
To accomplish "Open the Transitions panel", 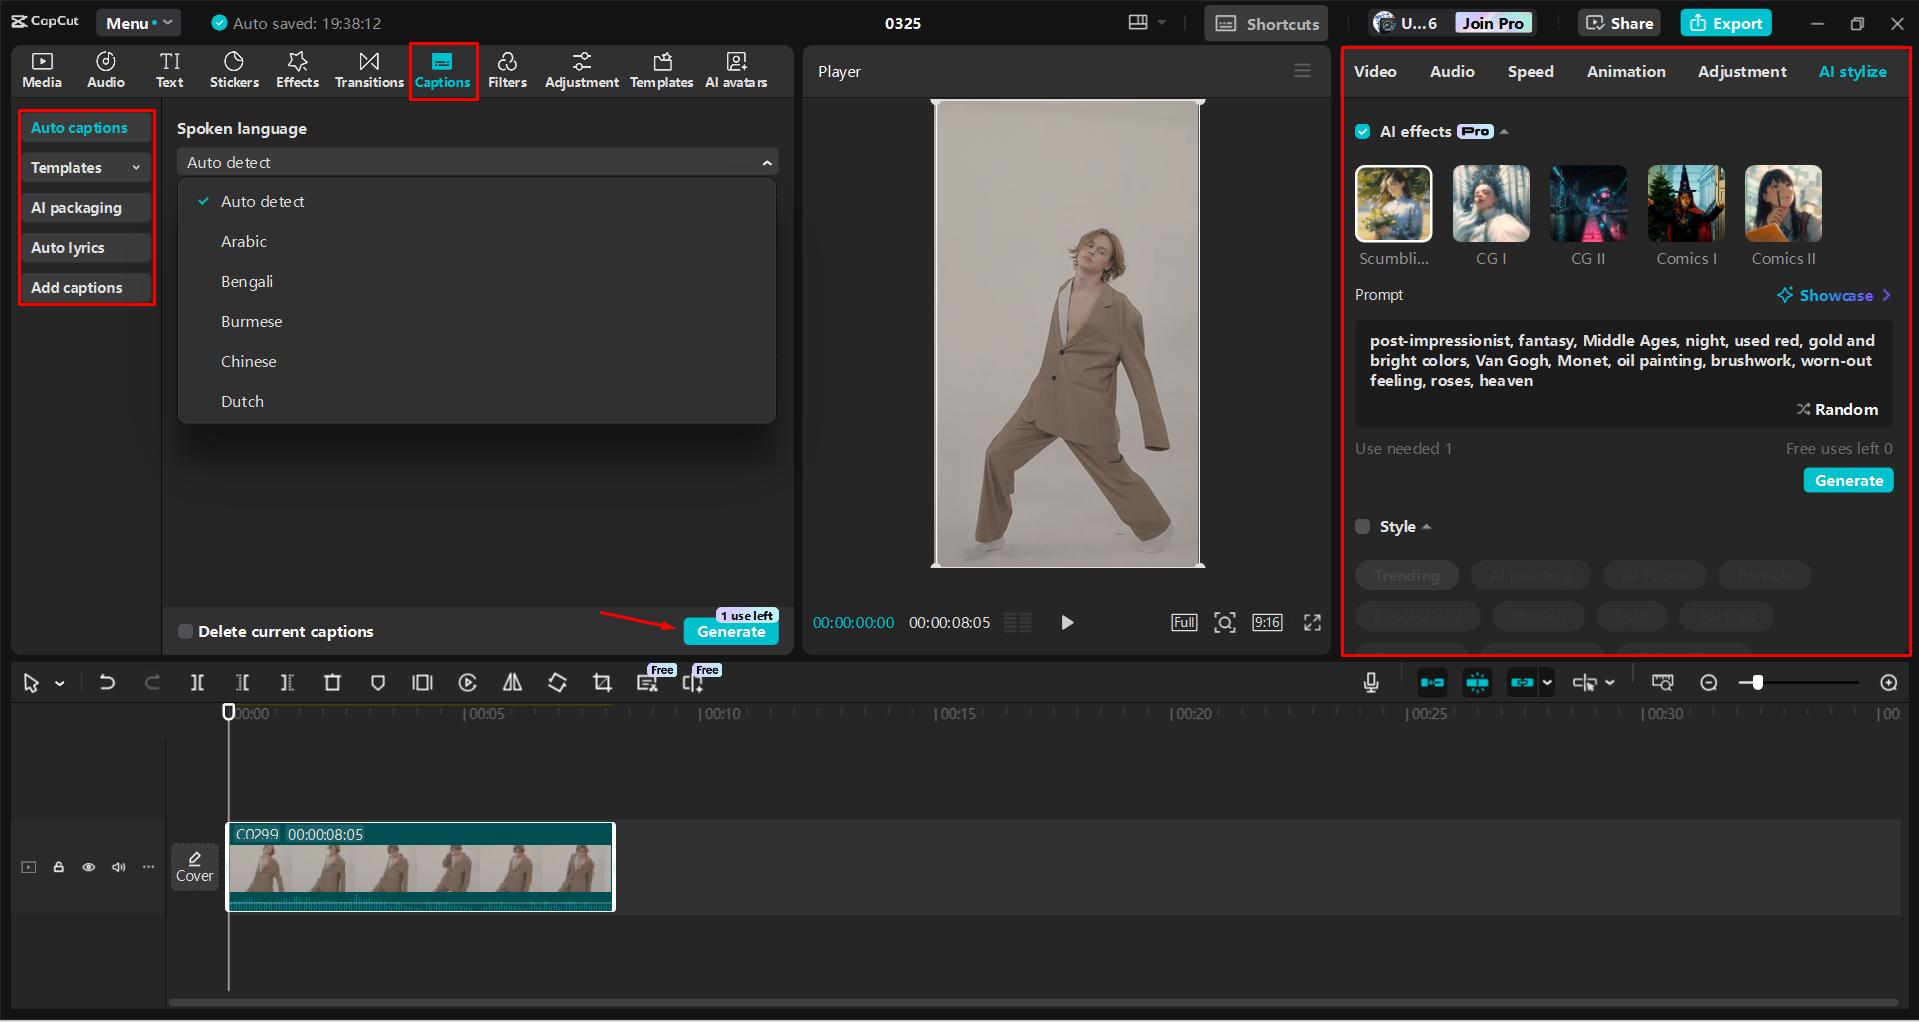I will (368, 70).
